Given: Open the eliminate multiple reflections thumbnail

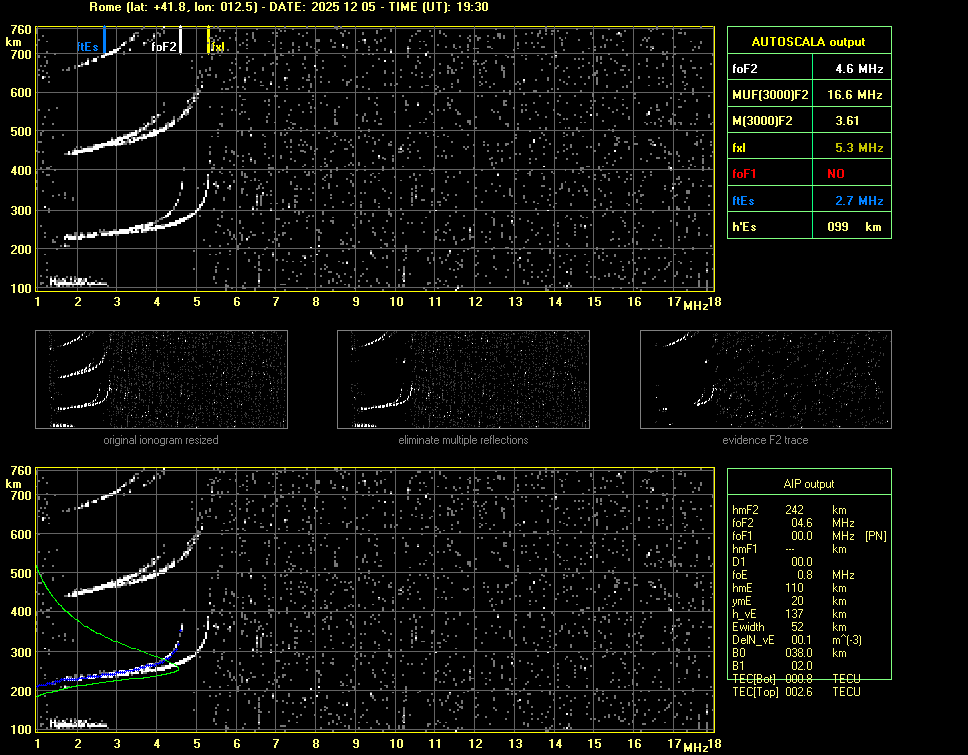Looking at the screenshot, I should pos(463,380).
